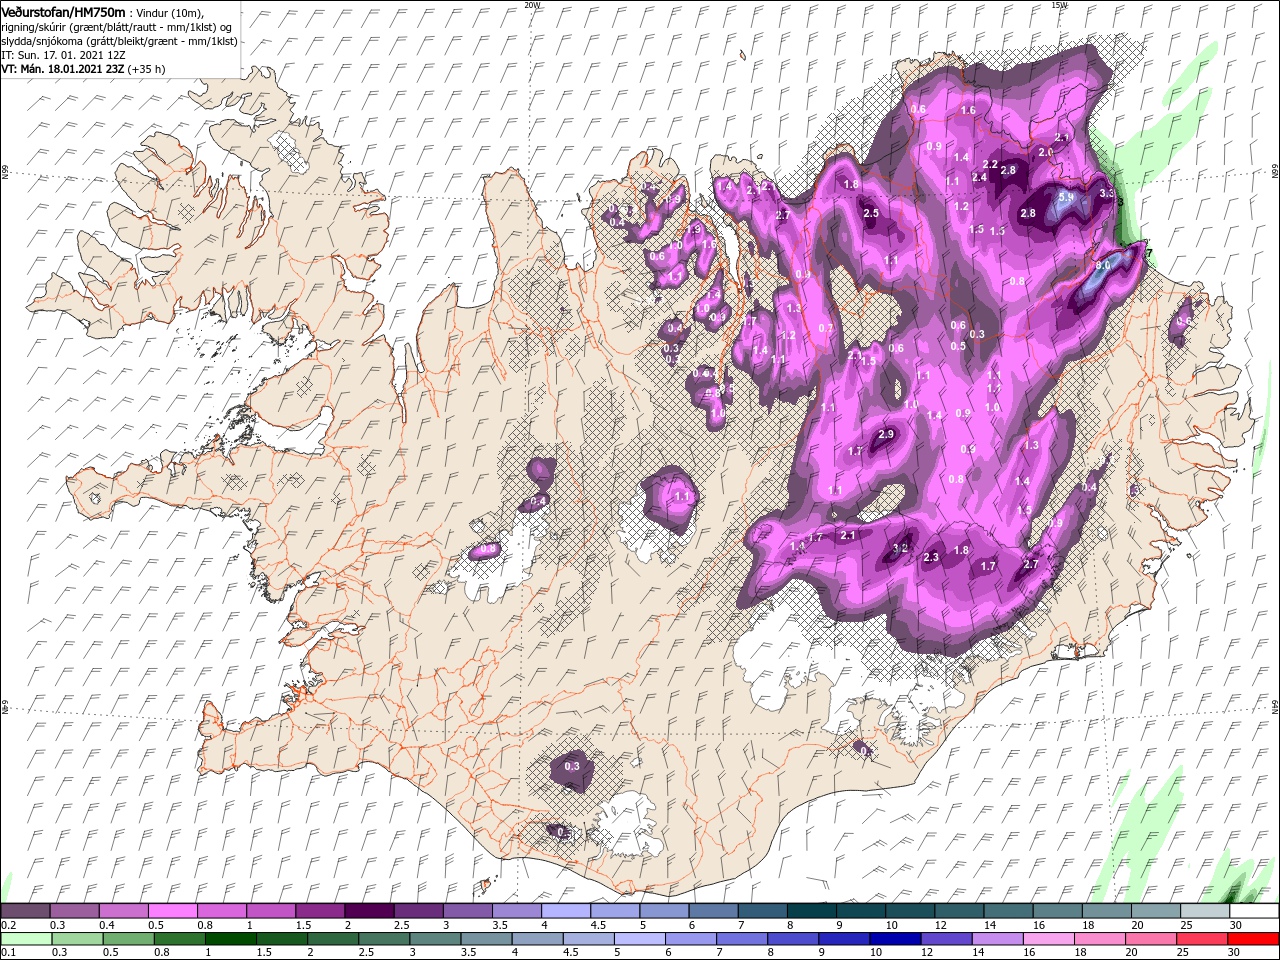The image size is (1280, 960).
Task: Click the 1.1 value in the isolated central patch
Action: 683,496
